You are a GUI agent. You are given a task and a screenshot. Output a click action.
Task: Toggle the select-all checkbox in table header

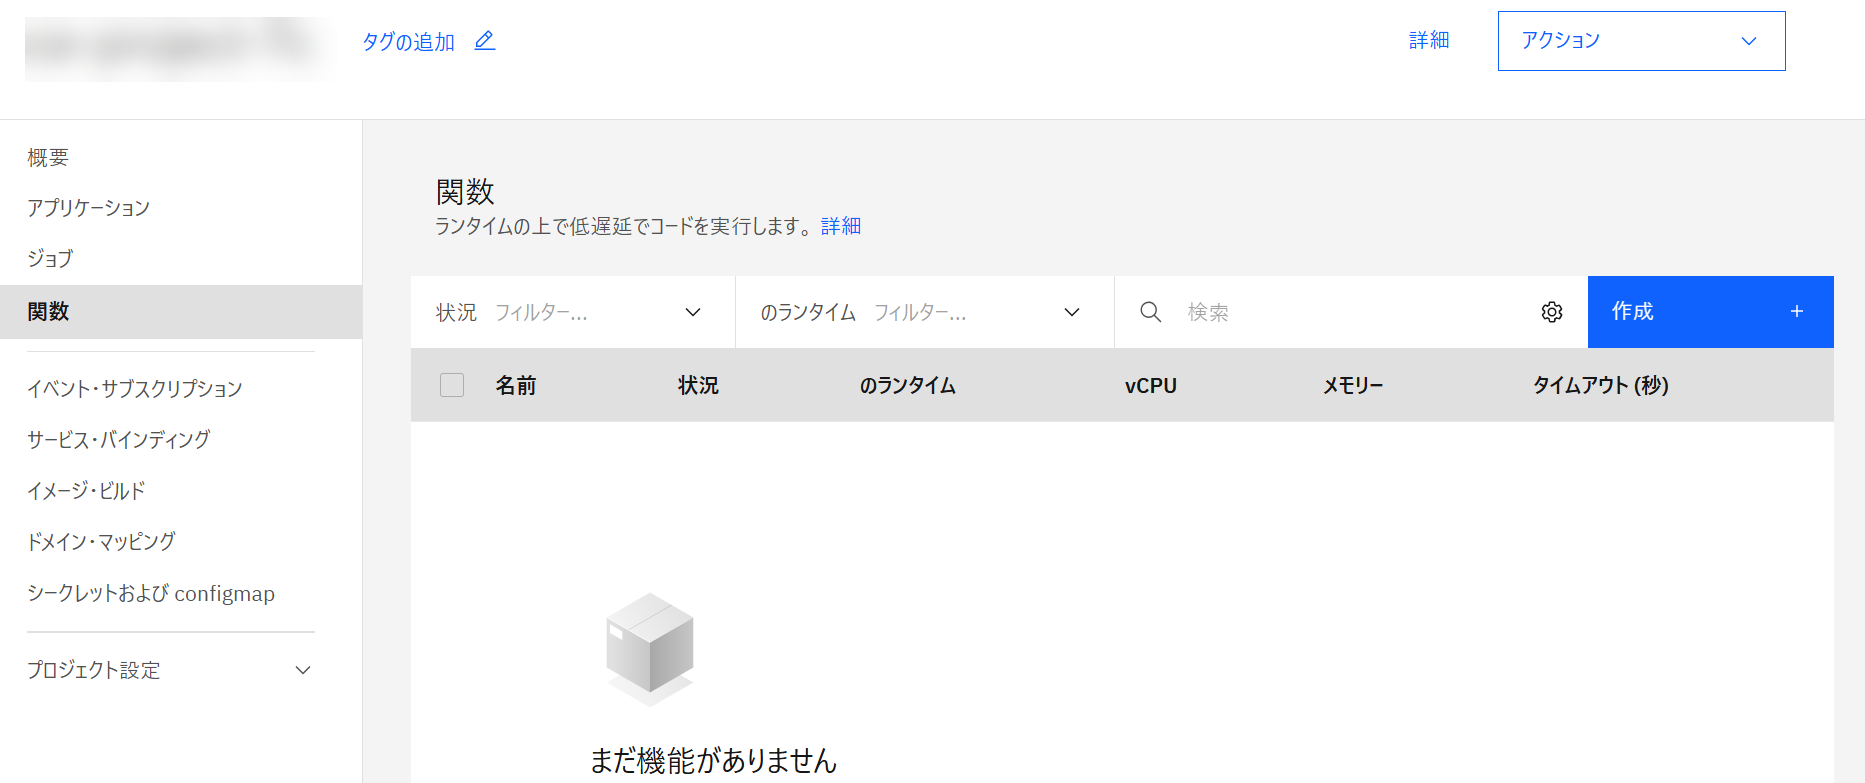point(452,385)
